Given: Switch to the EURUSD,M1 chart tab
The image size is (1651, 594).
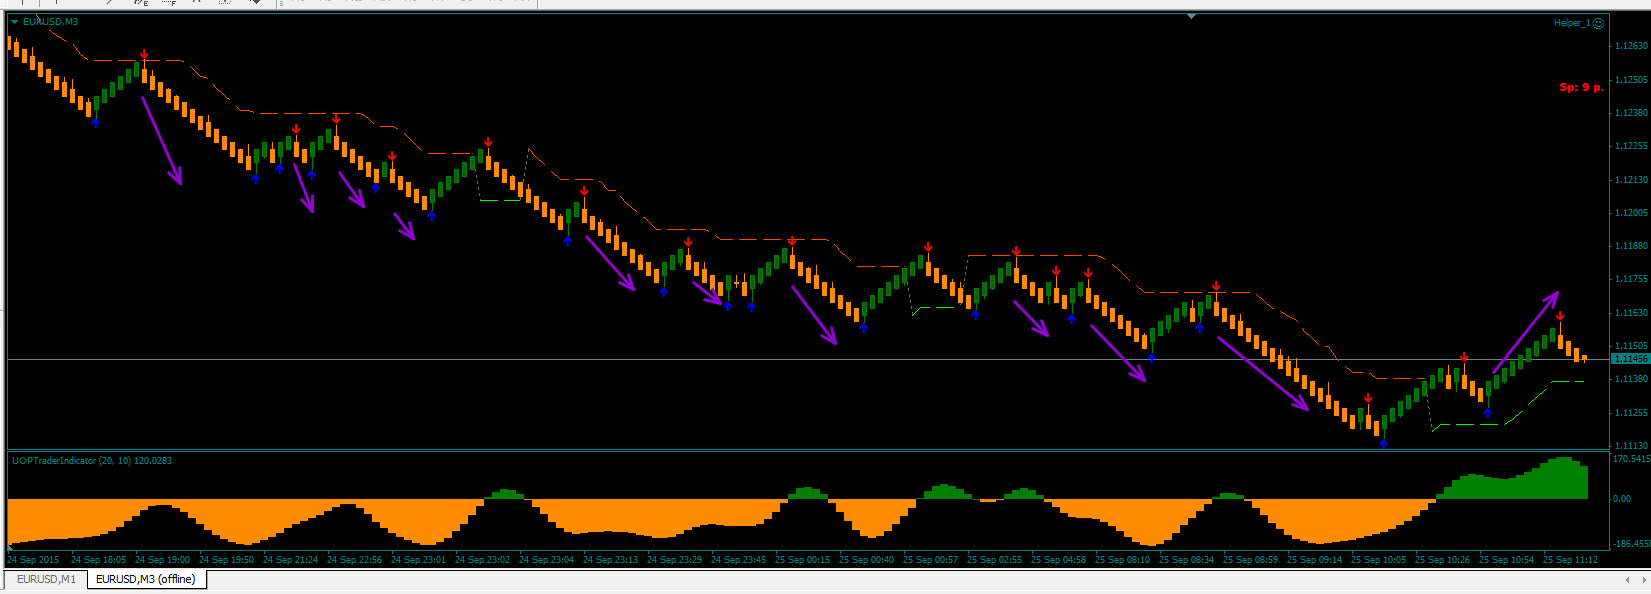Looking at the screenshot, I should (47, 579).
